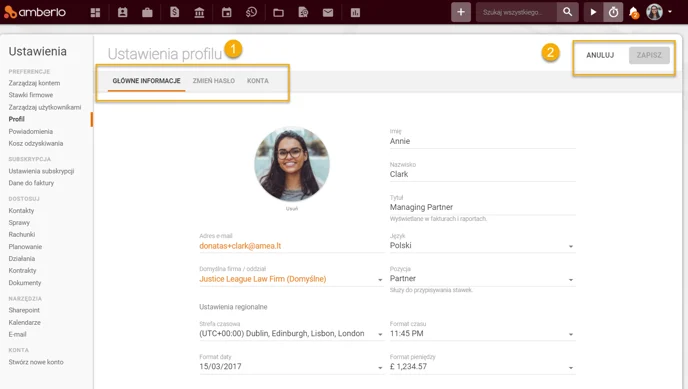Screen dimensions: 688x389
Task: Switch to the Główne informacje tab
Action: click(x=147, y=81)
